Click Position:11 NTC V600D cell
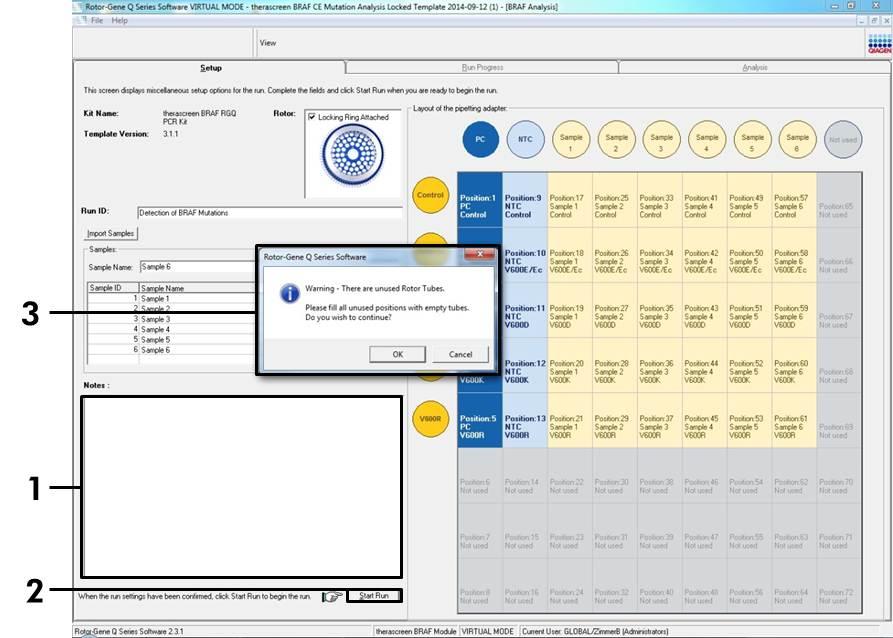The width and height of the screenshot is (893, 638). [525, 310]
